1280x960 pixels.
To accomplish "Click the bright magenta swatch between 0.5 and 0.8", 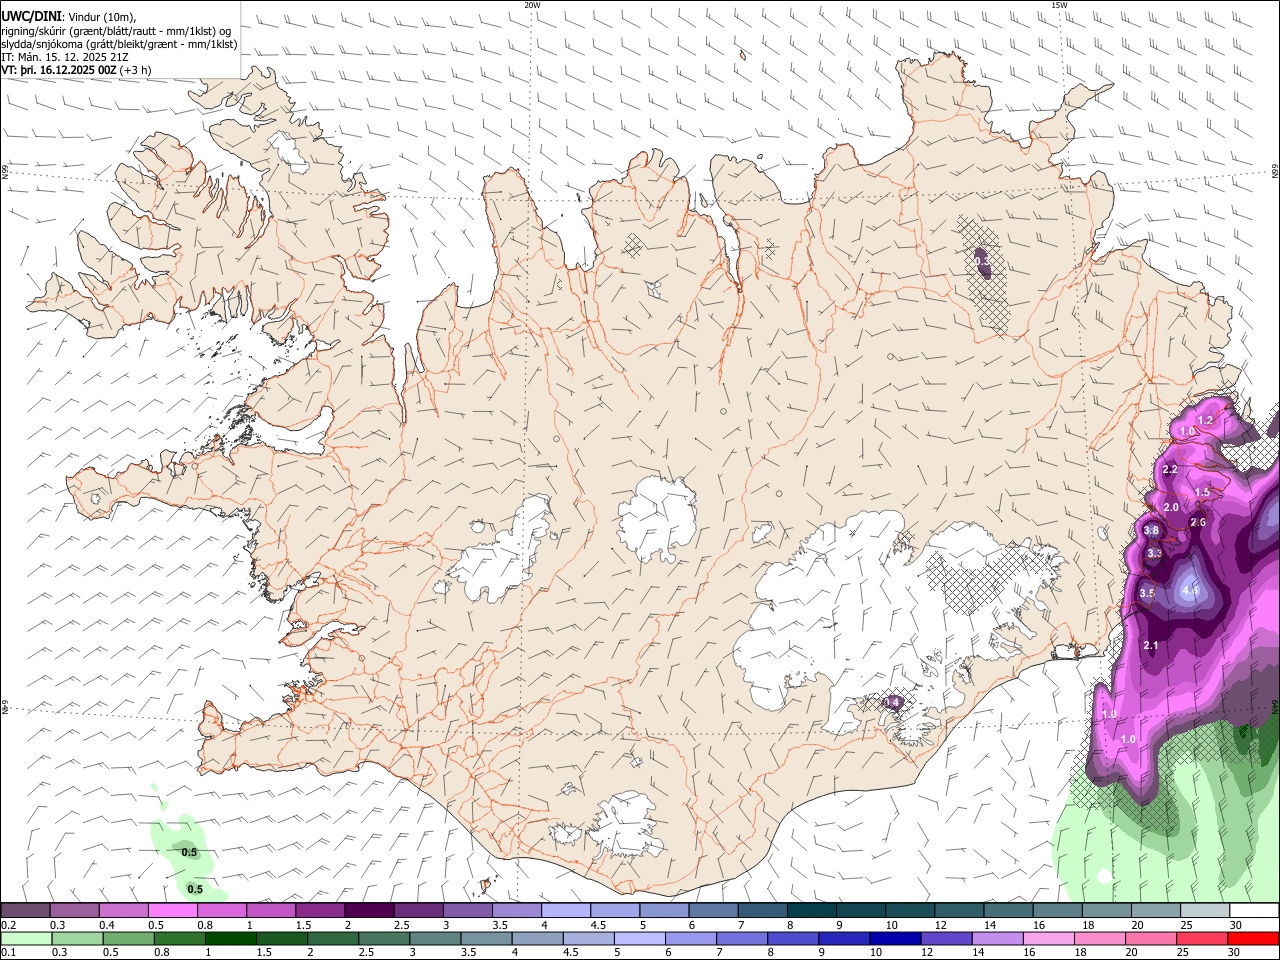I will [x=172, y=911].
